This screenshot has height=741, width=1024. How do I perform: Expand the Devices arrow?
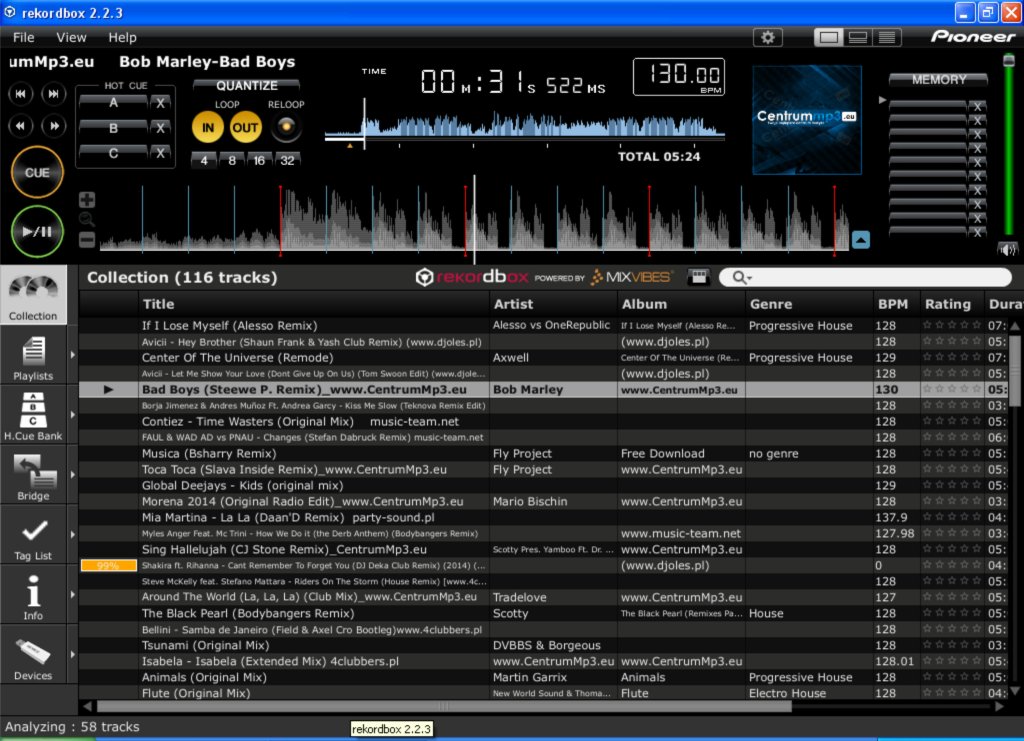[x=72, y=655]
